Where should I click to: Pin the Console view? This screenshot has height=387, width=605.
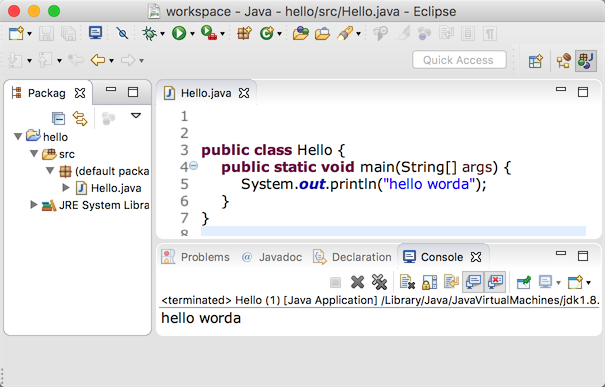click(x=524, y=282)
